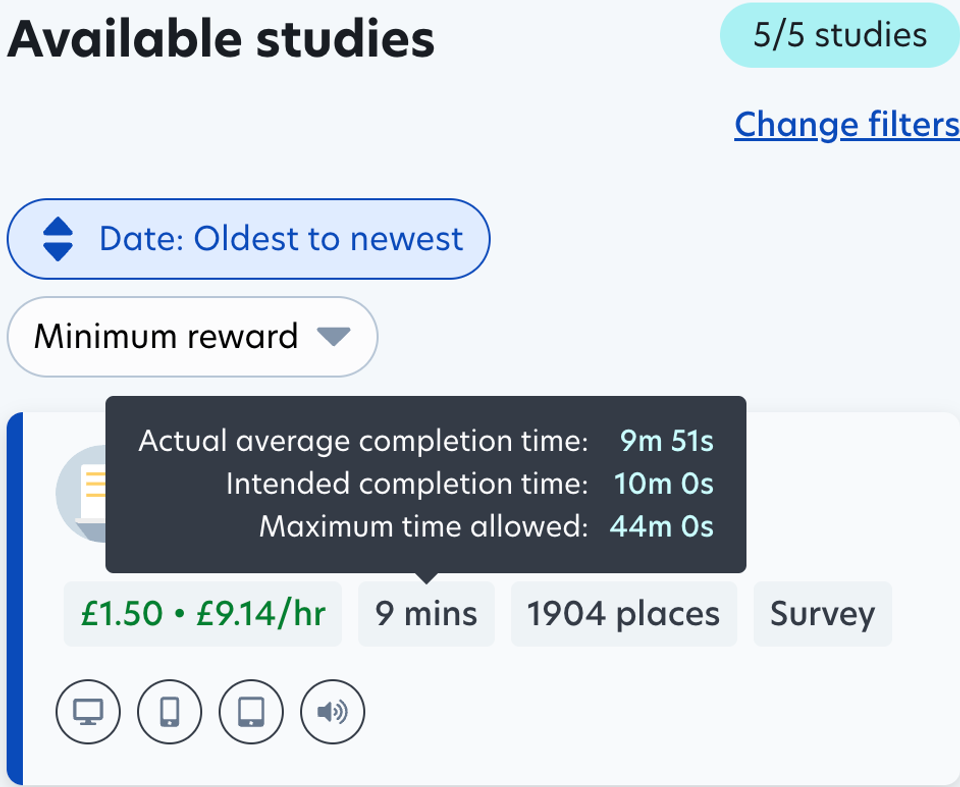Click the 9 mins duration tag
The width and height of the screenshot is (960, 787).
[426, 614]
